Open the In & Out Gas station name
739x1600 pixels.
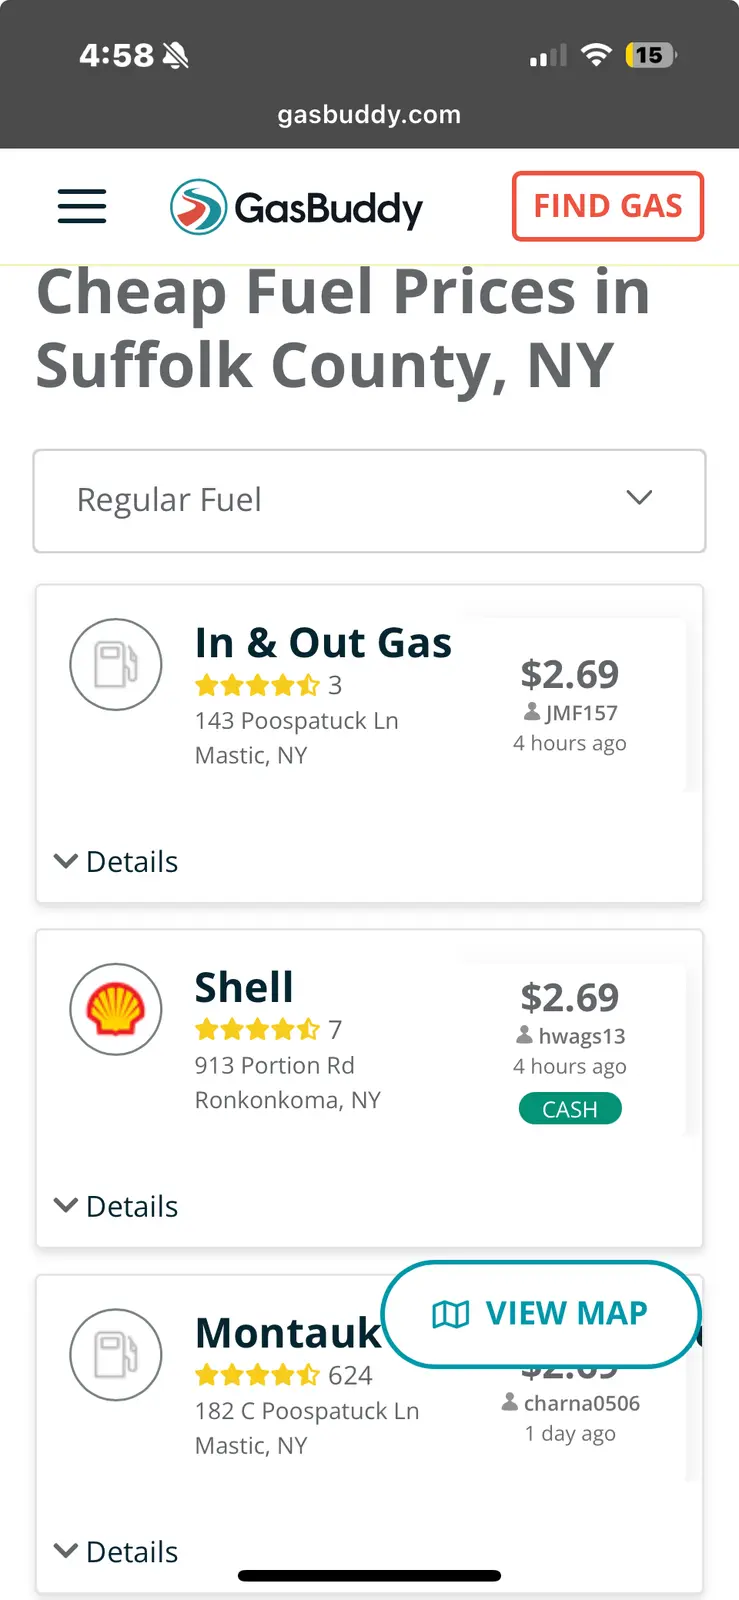[323, 643]
